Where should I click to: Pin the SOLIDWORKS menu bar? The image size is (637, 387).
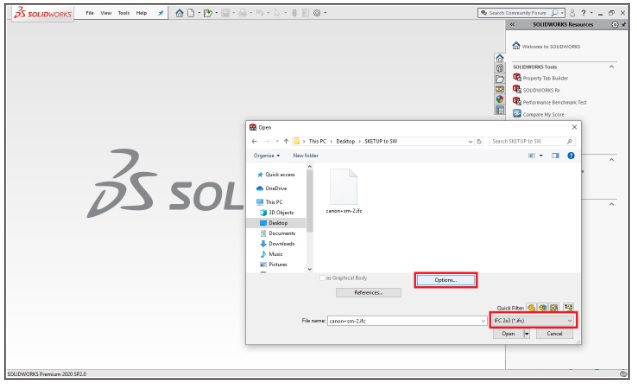point(161,13)
